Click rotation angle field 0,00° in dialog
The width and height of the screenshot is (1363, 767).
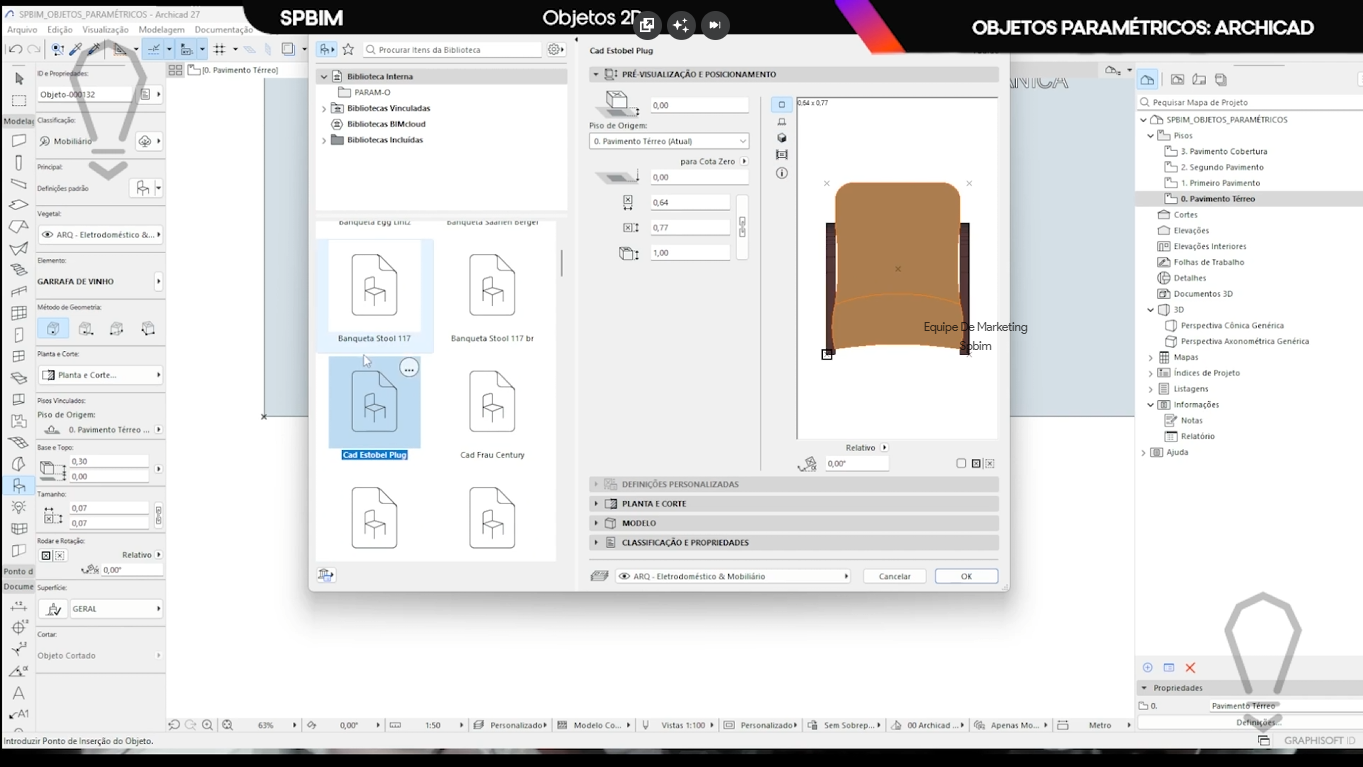[x=857, y=464]
